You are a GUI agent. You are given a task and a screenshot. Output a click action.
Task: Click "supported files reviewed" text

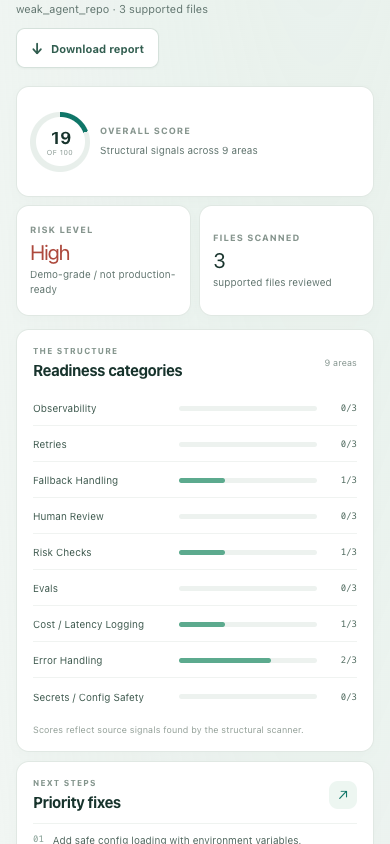(272, 283)
